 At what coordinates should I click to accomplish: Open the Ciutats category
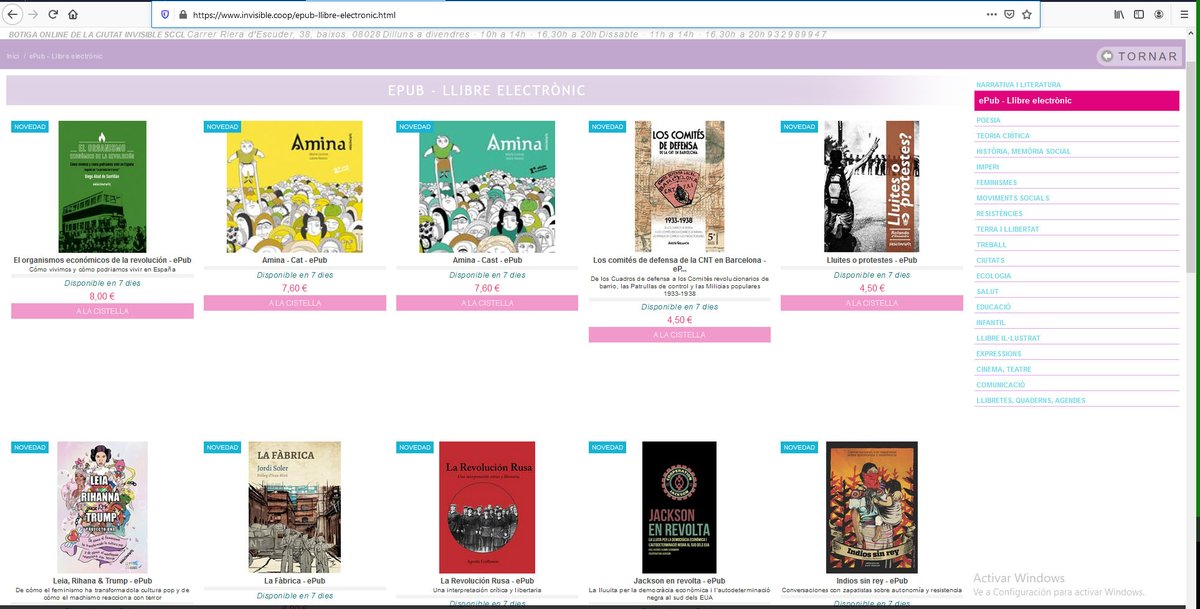990,260
